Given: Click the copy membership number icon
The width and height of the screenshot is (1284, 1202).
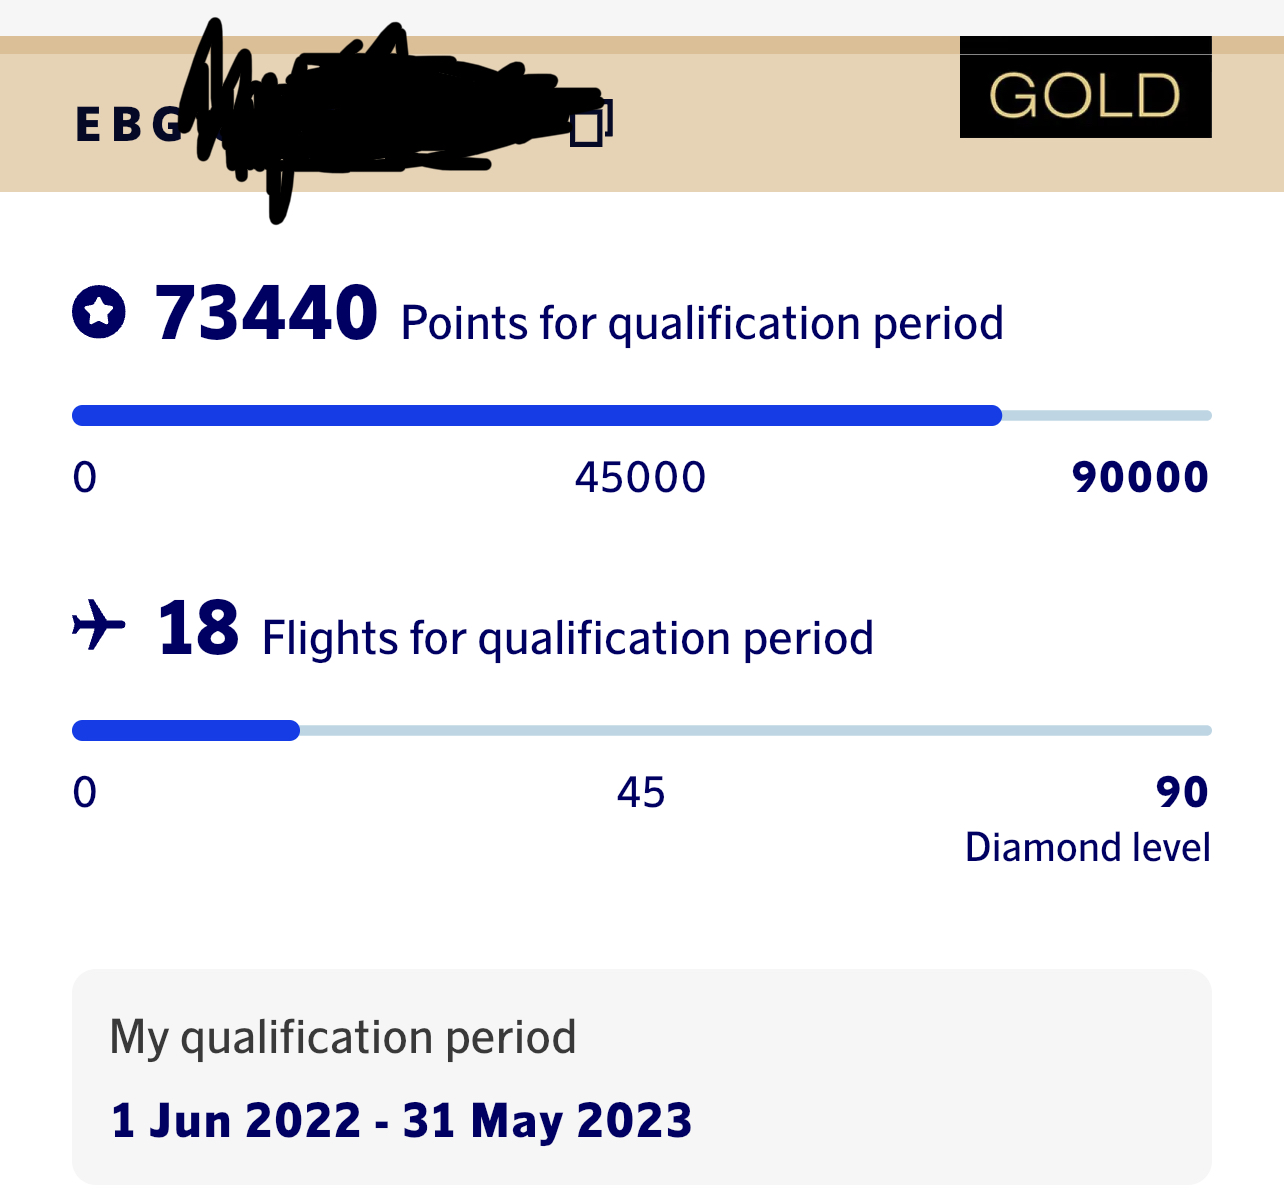Looking at the screenshot, I should (589, 123).
